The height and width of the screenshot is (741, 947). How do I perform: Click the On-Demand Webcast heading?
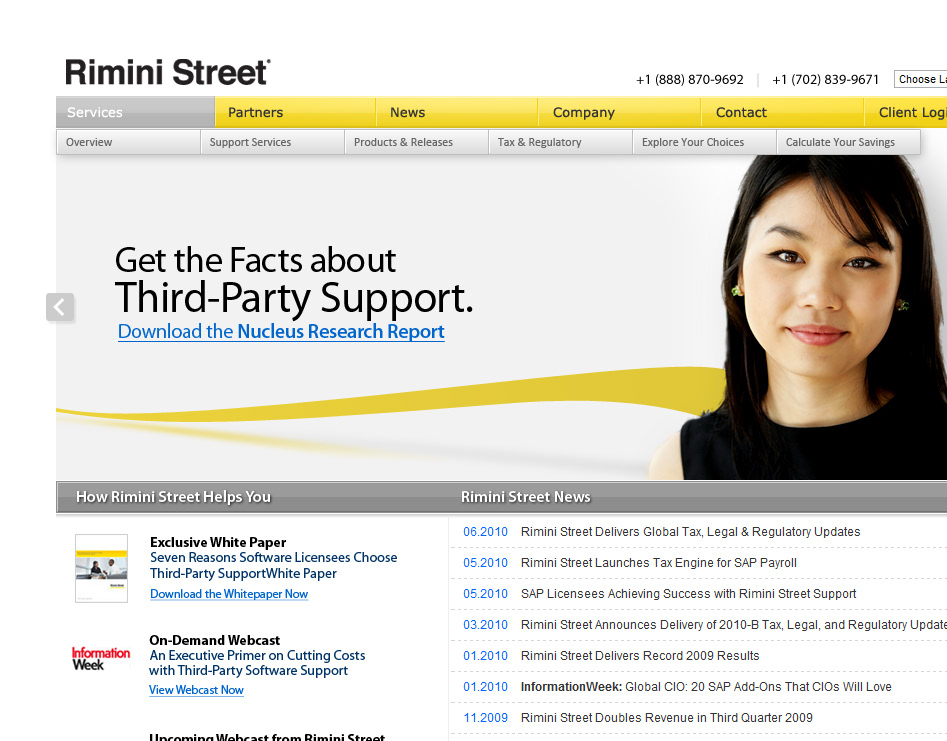point(214,640)
